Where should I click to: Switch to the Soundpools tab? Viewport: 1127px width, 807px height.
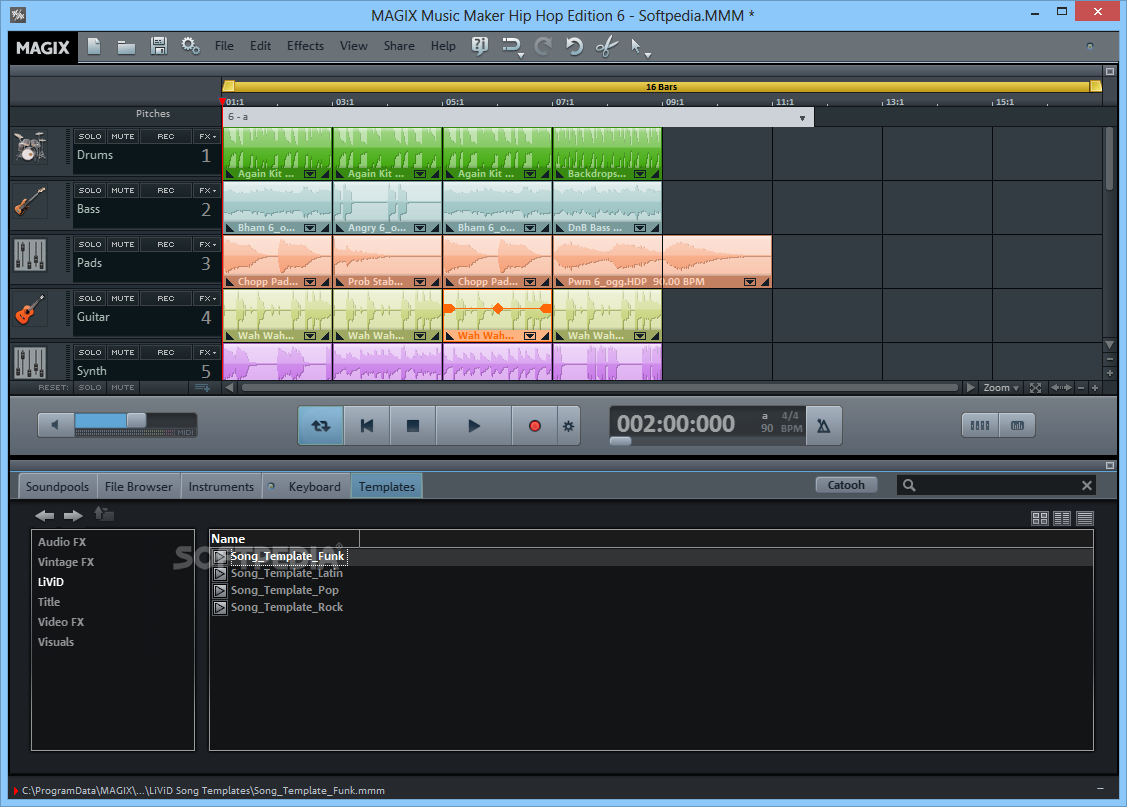pos(58,486)
